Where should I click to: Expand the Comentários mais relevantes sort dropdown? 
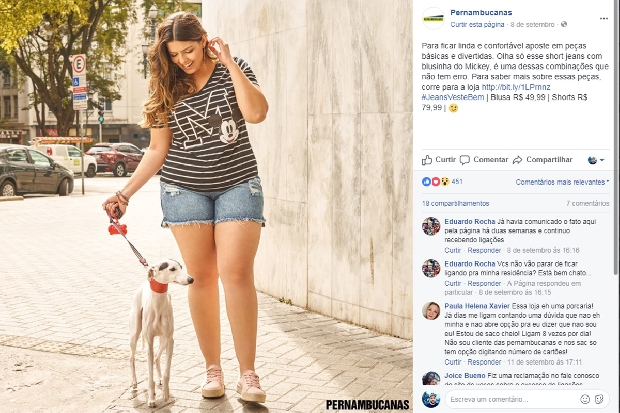pyautogui.click(x=562, y=182)
